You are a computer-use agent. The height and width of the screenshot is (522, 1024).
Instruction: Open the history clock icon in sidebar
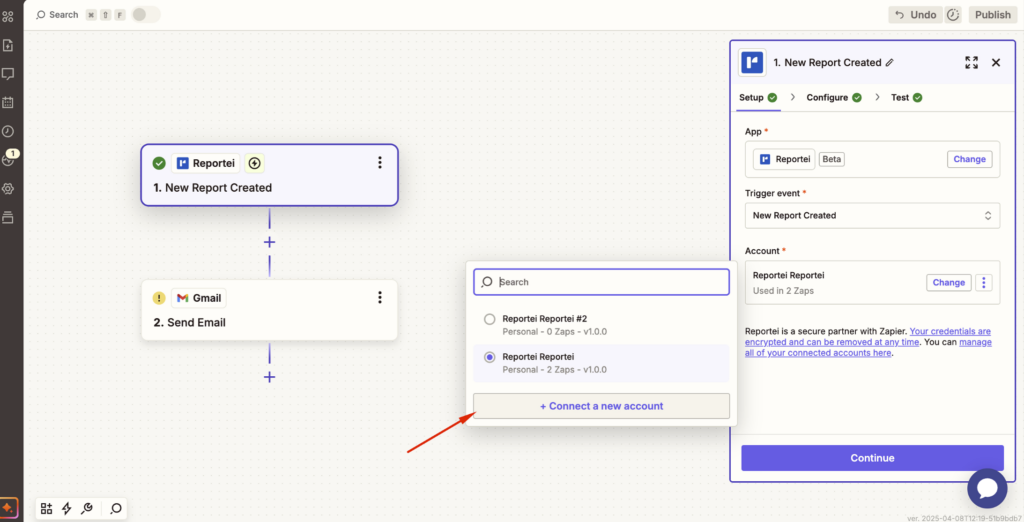[x=8, y=131]
